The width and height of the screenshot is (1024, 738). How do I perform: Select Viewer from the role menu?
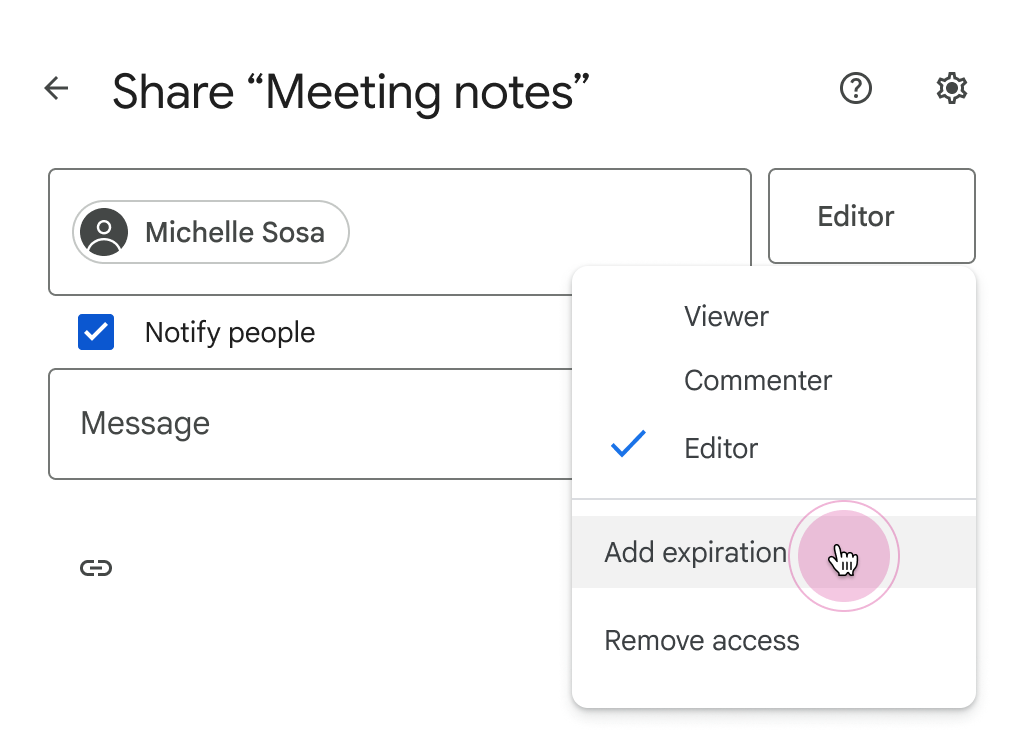[x=726, y=317]
